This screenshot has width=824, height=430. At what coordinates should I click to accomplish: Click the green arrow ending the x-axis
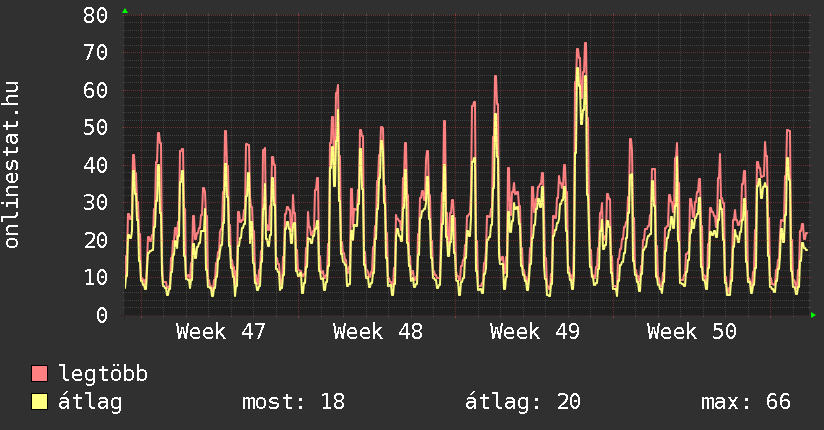(813, 315)
